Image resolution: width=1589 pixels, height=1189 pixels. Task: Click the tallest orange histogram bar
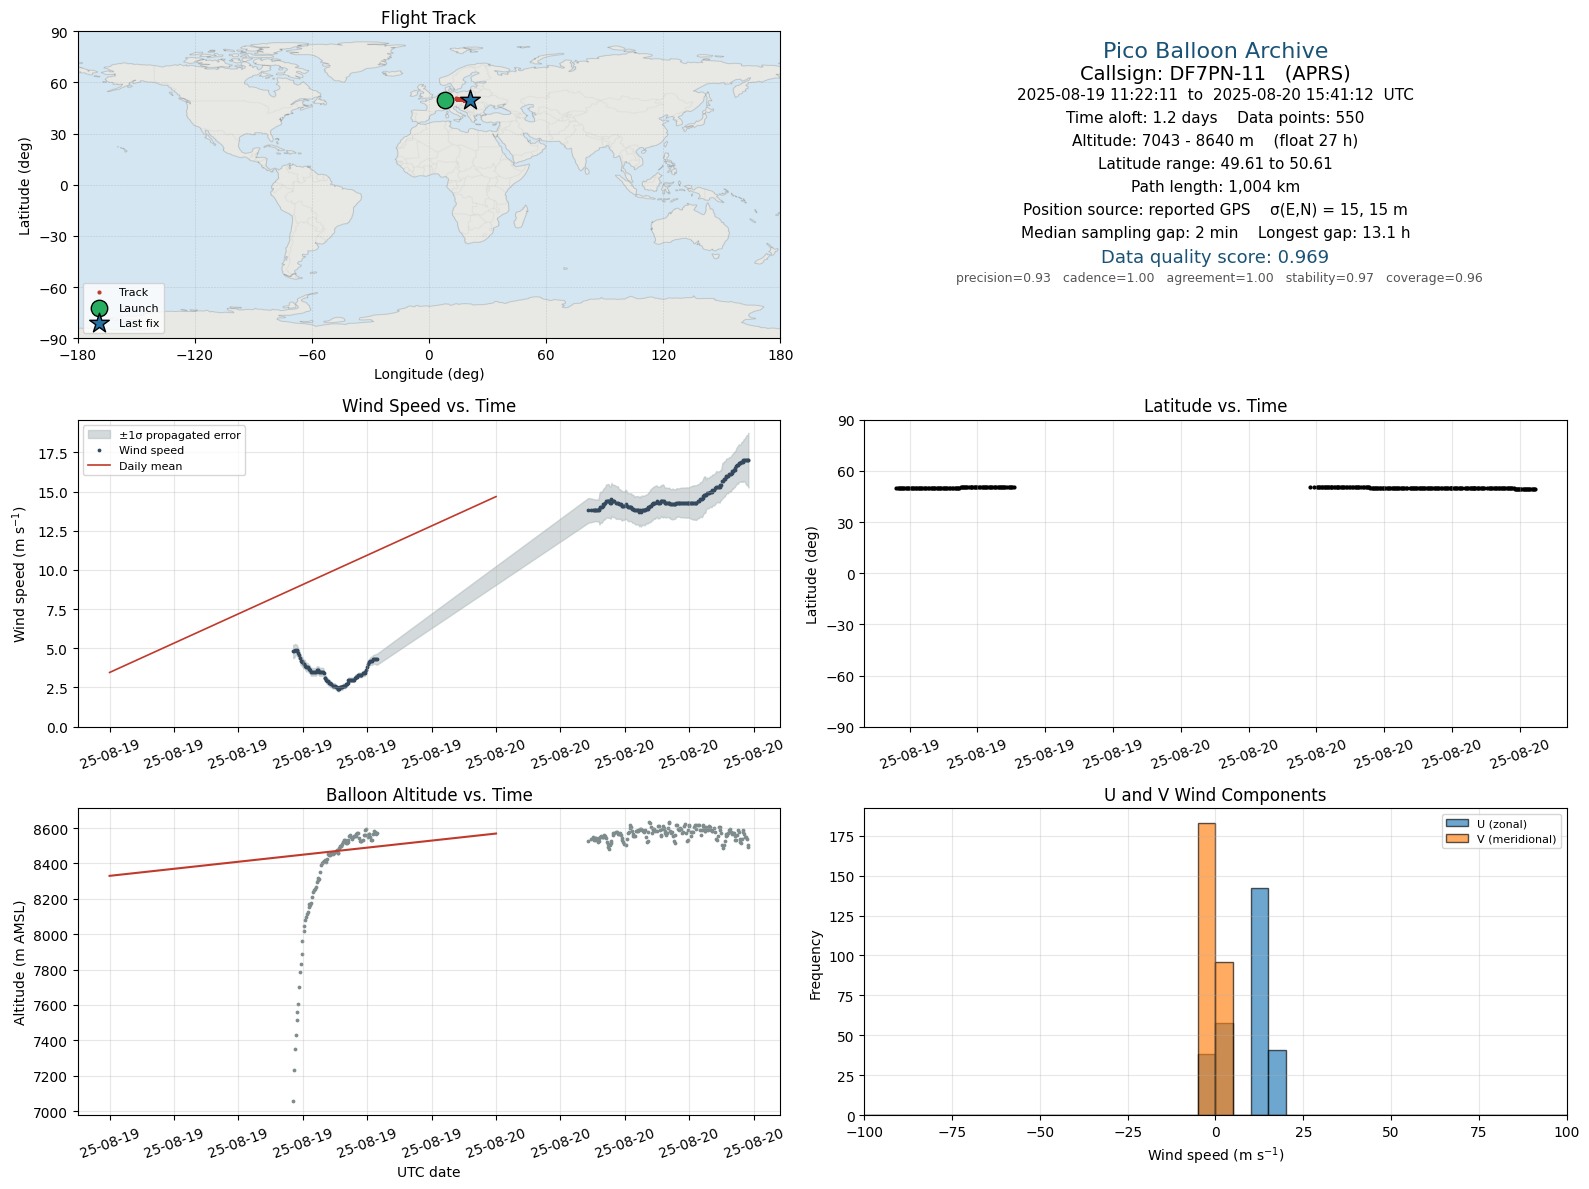(x=1207, y=969)
